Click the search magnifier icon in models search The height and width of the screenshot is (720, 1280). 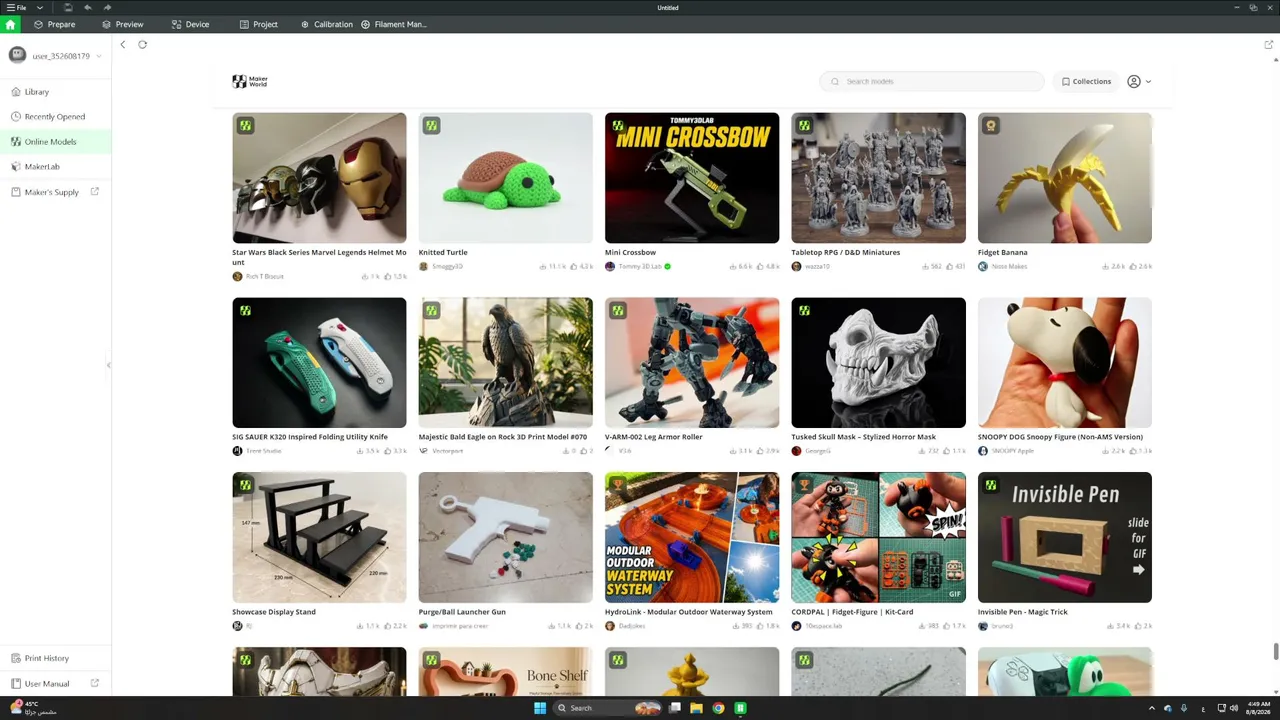pyautogui.click(x=835, y=81)
